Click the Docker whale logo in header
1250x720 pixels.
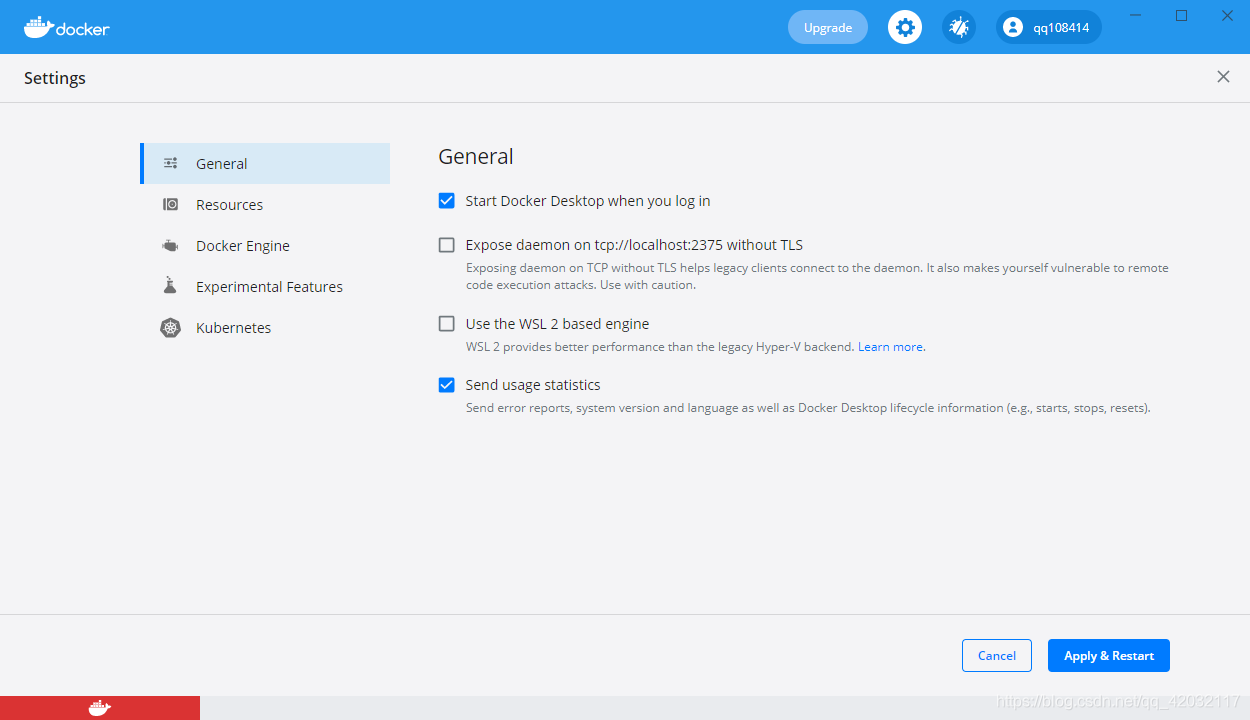67,27
